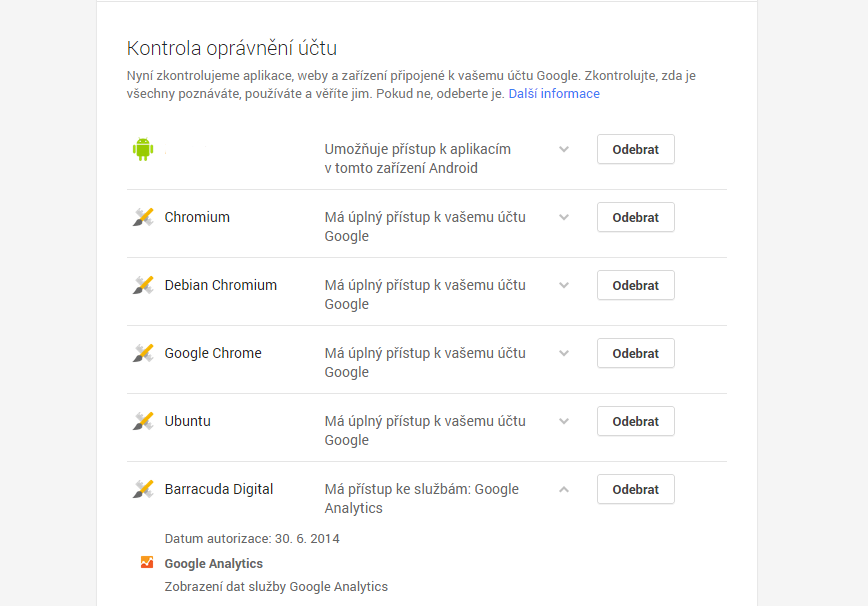Click Odebrat in the Ubuntu row

click(635, 421)
